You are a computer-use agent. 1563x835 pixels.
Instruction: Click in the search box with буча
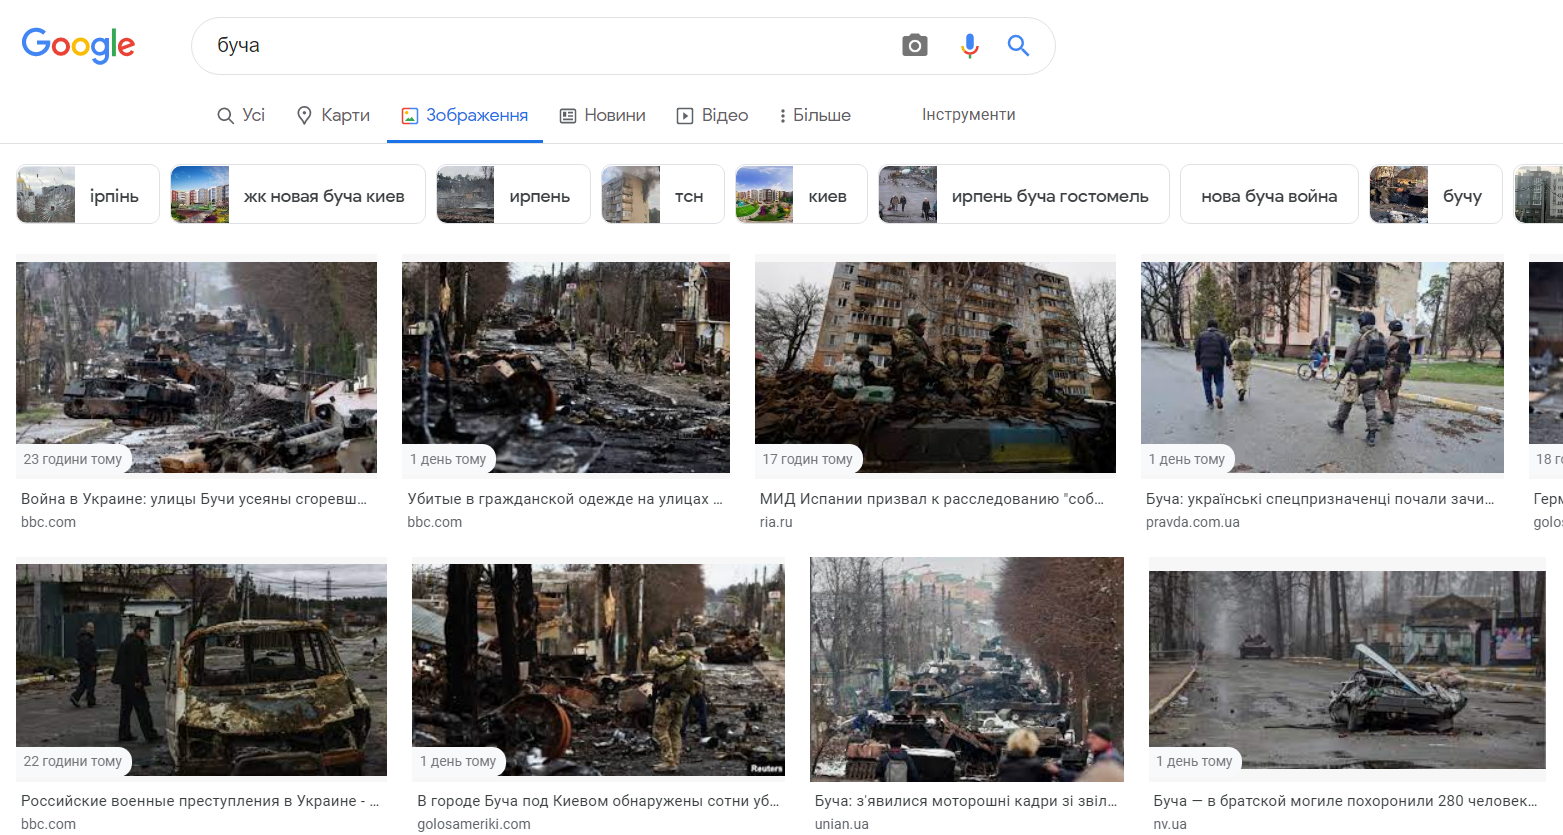550,45
